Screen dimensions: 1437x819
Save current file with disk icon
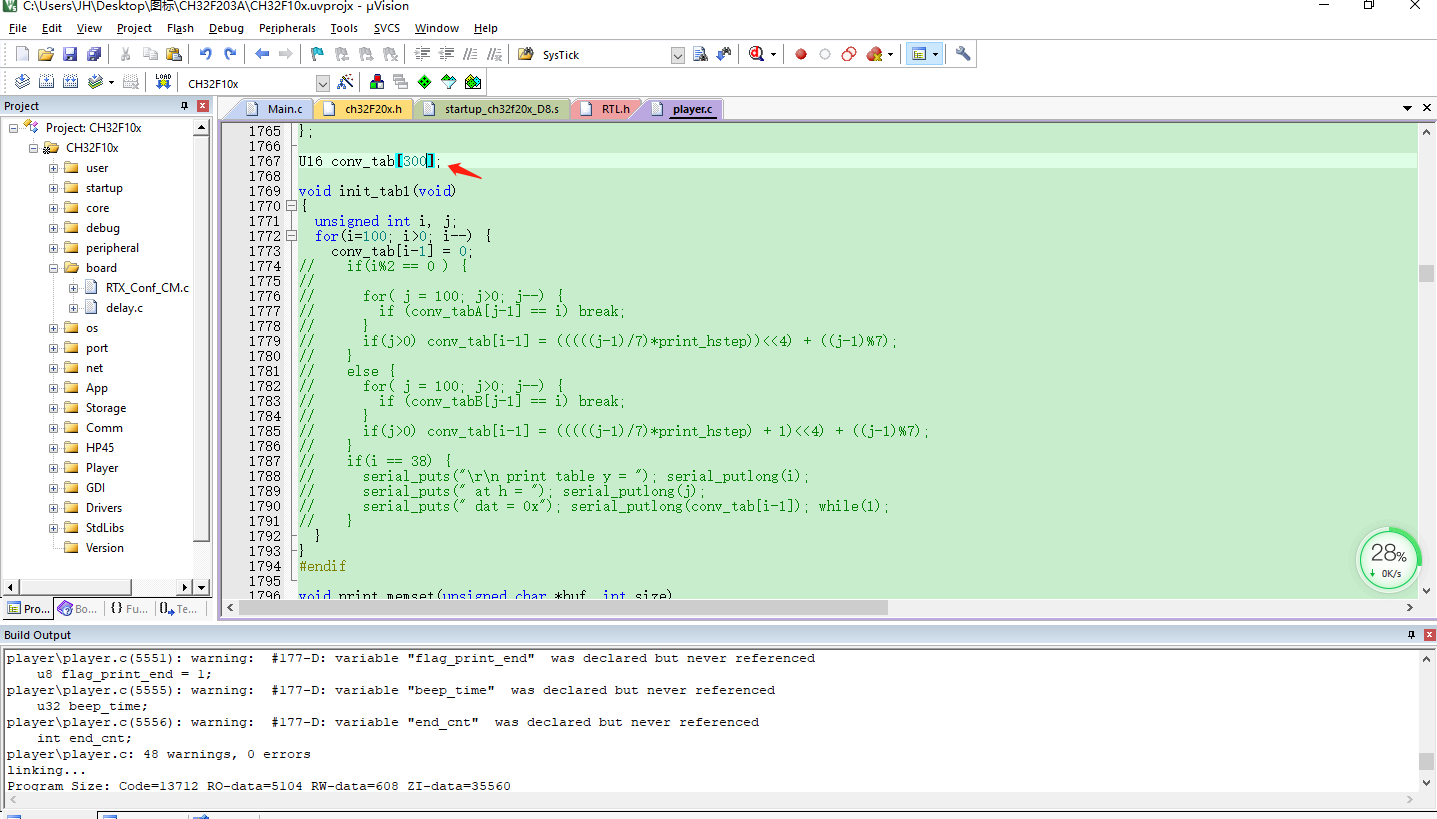tap(70, 54)
